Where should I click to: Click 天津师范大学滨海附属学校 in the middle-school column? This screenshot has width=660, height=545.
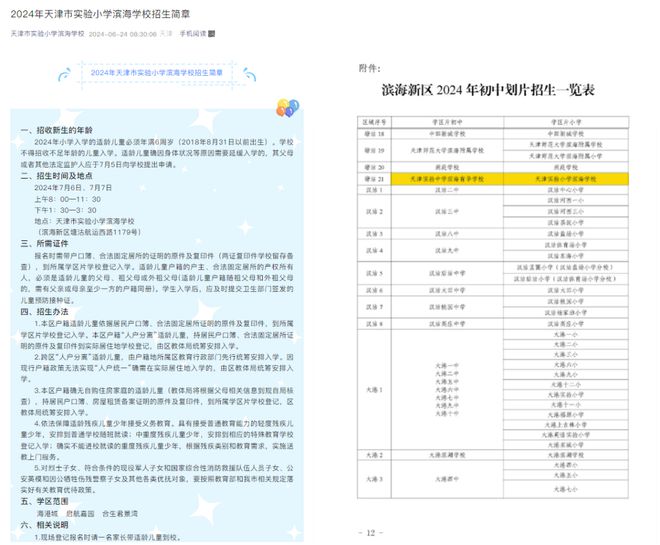(x=447, y=150)
